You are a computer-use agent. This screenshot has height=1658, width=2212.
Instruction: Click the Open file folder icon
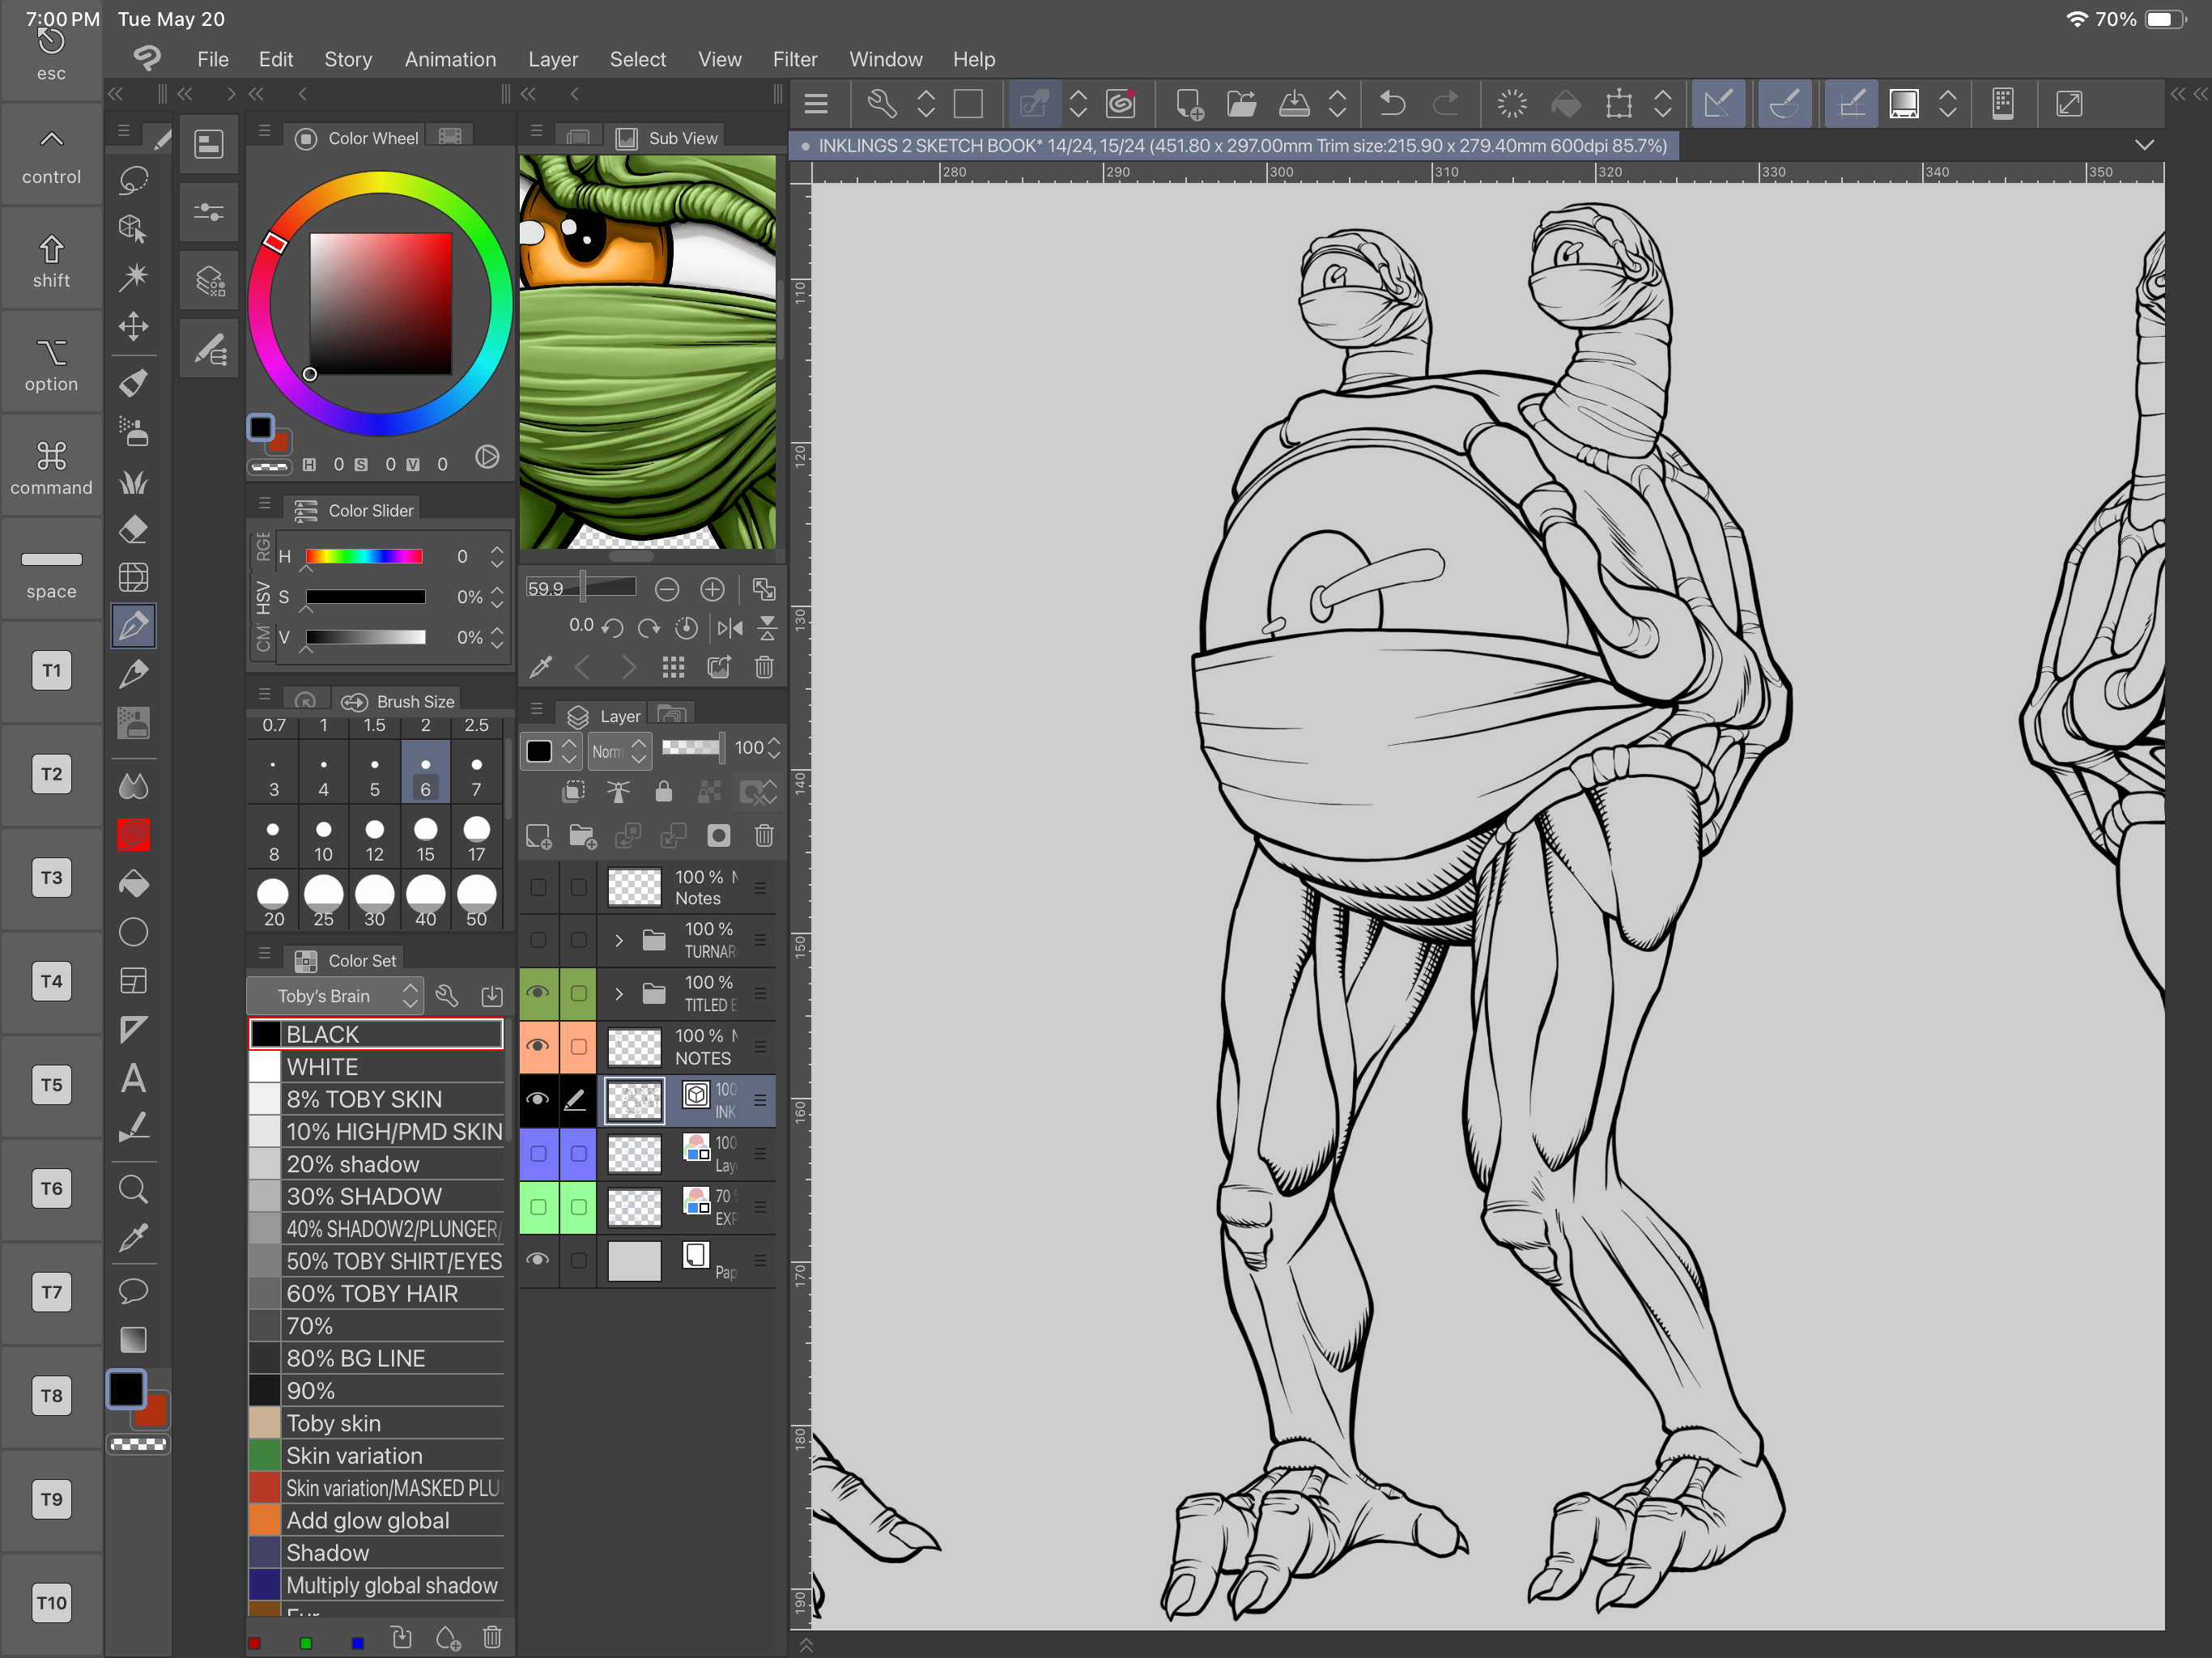pyautogui.click(x=1241, y=103)
